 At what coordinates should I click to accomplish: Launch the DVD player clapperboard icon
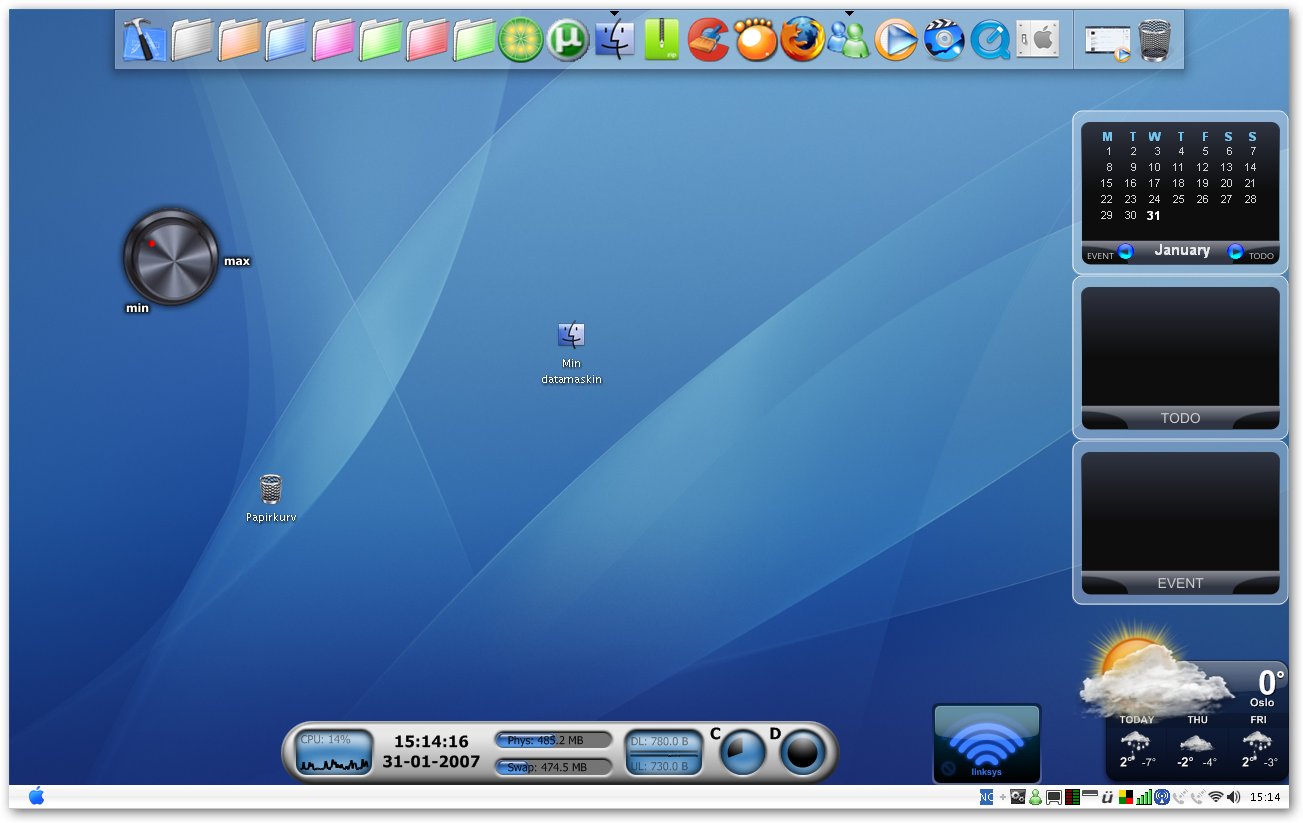[943, 40]
